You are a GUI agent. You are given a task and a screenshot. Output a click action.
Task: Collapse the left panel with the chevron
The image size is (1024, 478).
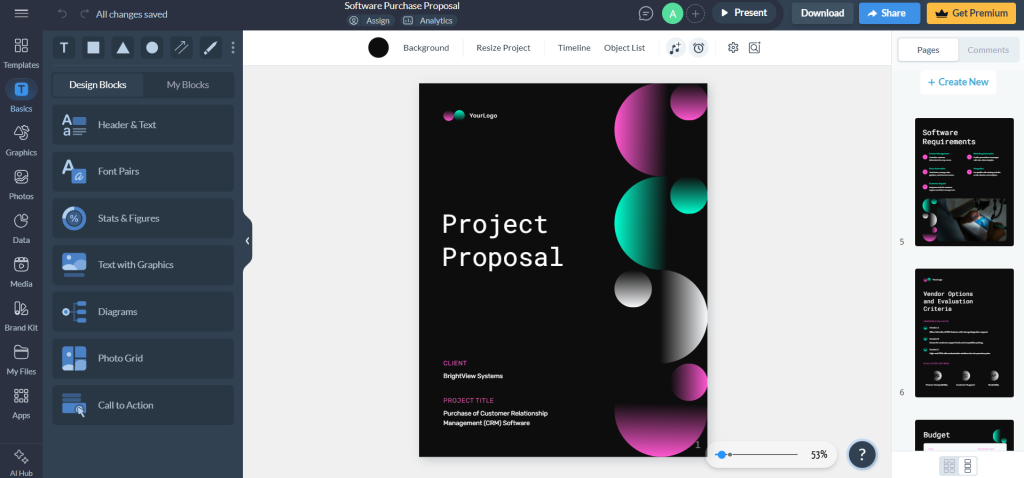248,241
